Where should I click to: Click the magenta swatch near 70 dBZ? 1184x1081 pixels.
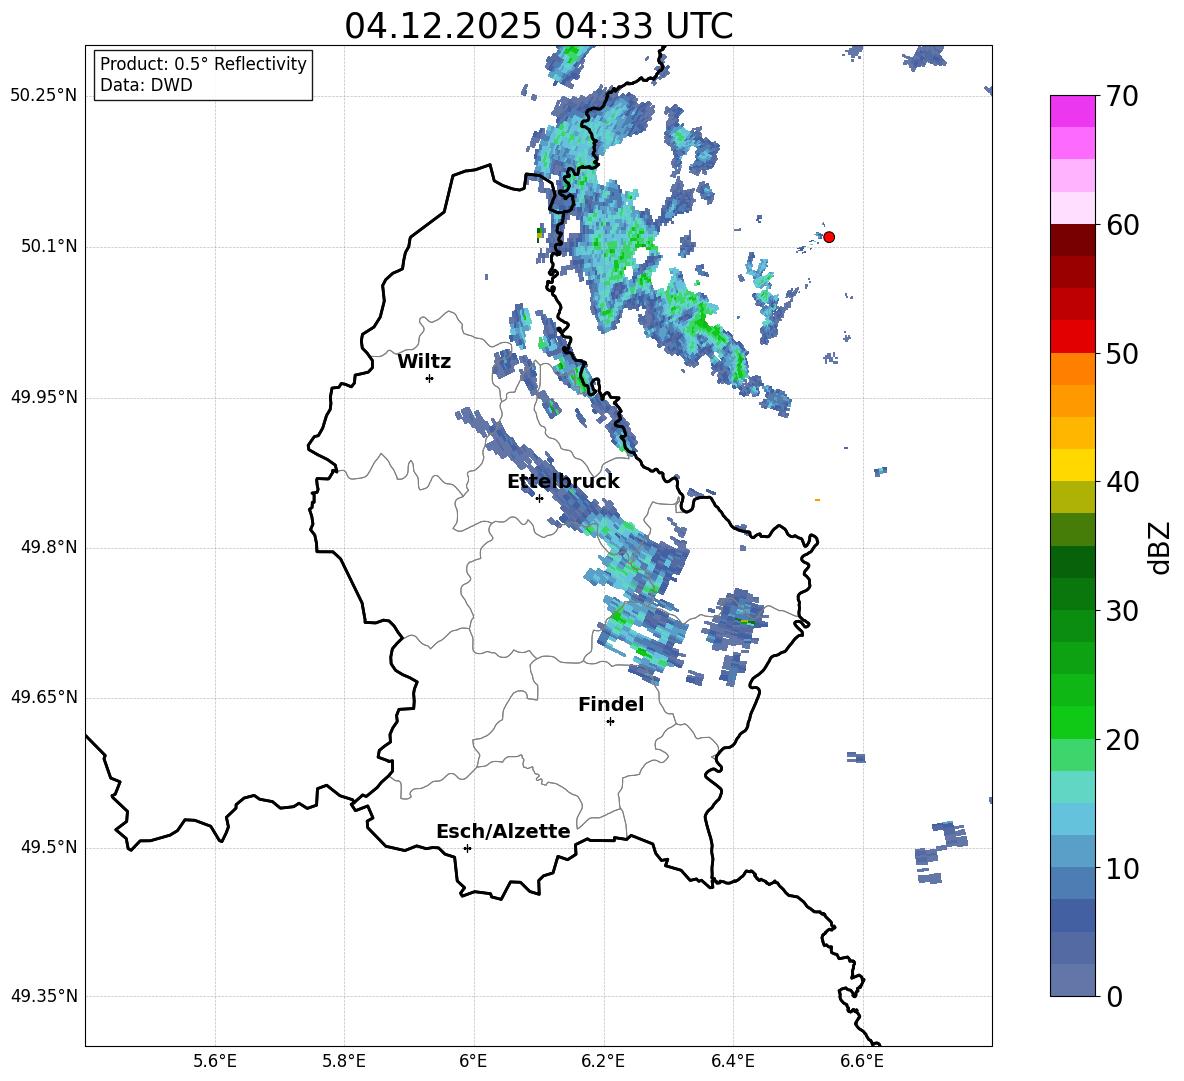coord(1073,112)
